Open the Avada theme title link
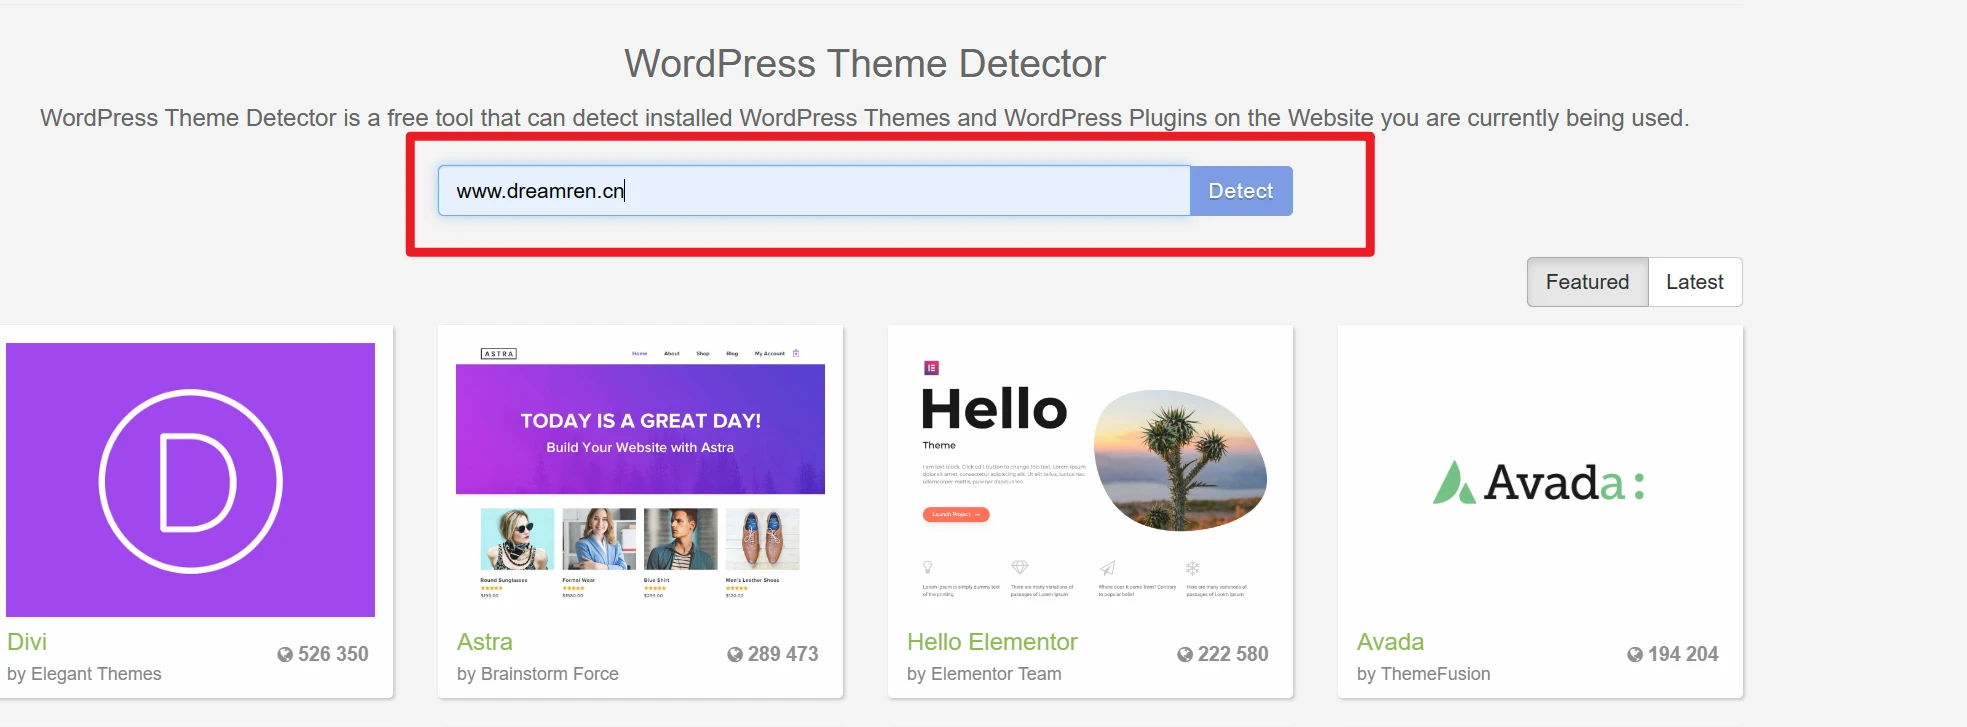 (x=1390, y=642)
